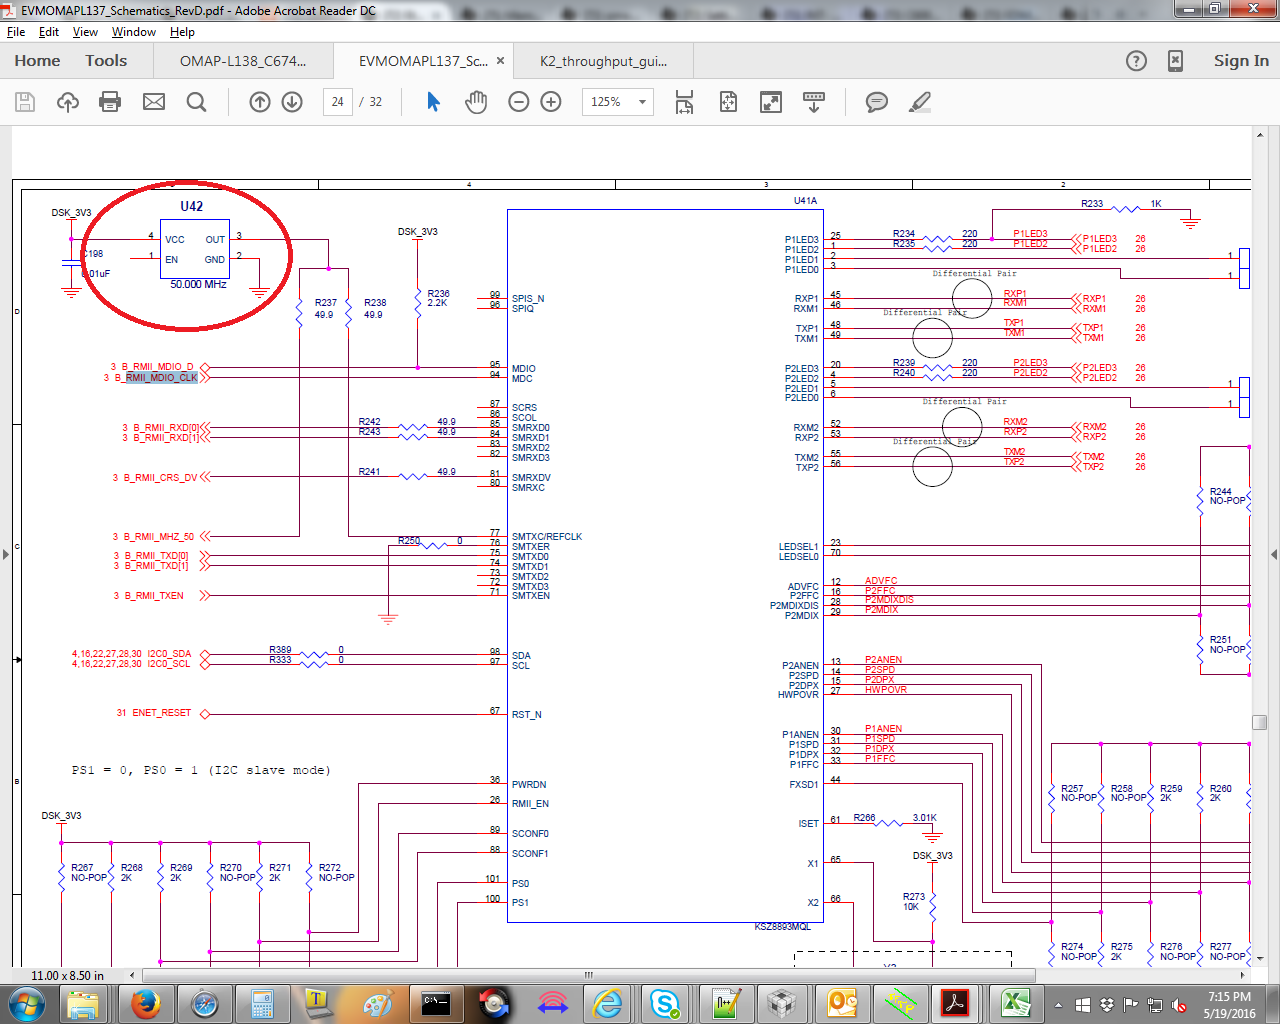The height and width of the screenshot is (1024, 1280).
Task: Click the I2C0_SDA net label
Action: [x=169, y=654]
